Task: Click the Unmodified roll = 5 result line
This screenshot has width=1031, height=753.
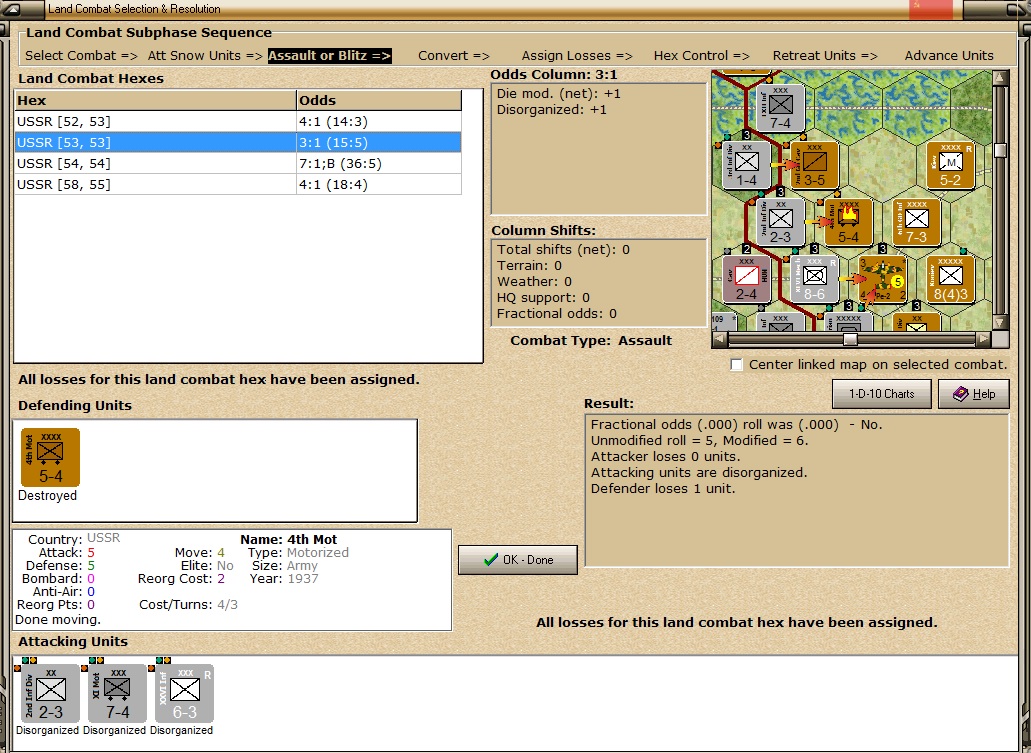Action: pos(700,441)
